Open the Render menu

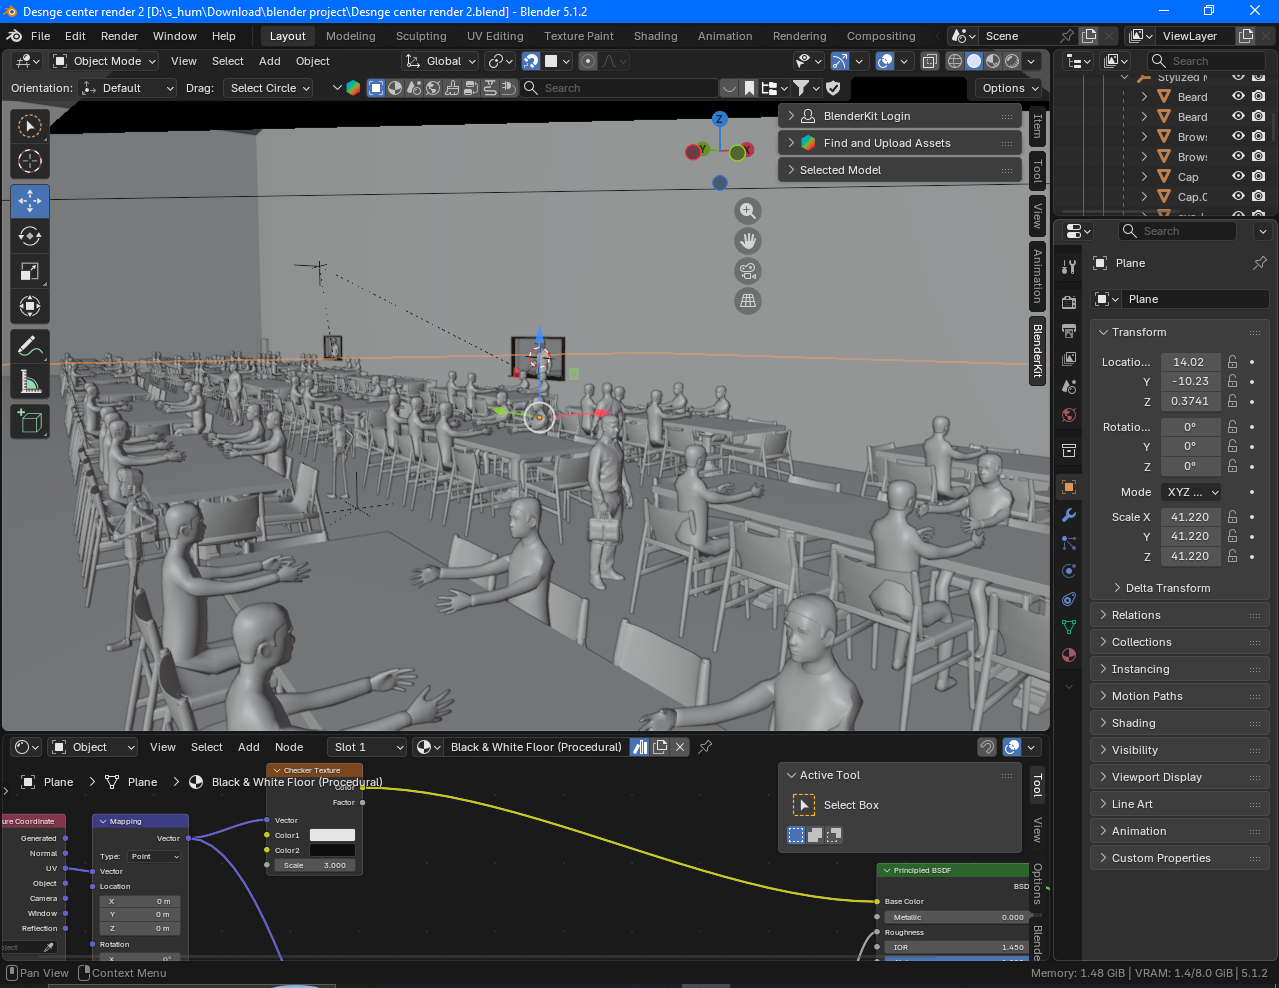(119, 36)
